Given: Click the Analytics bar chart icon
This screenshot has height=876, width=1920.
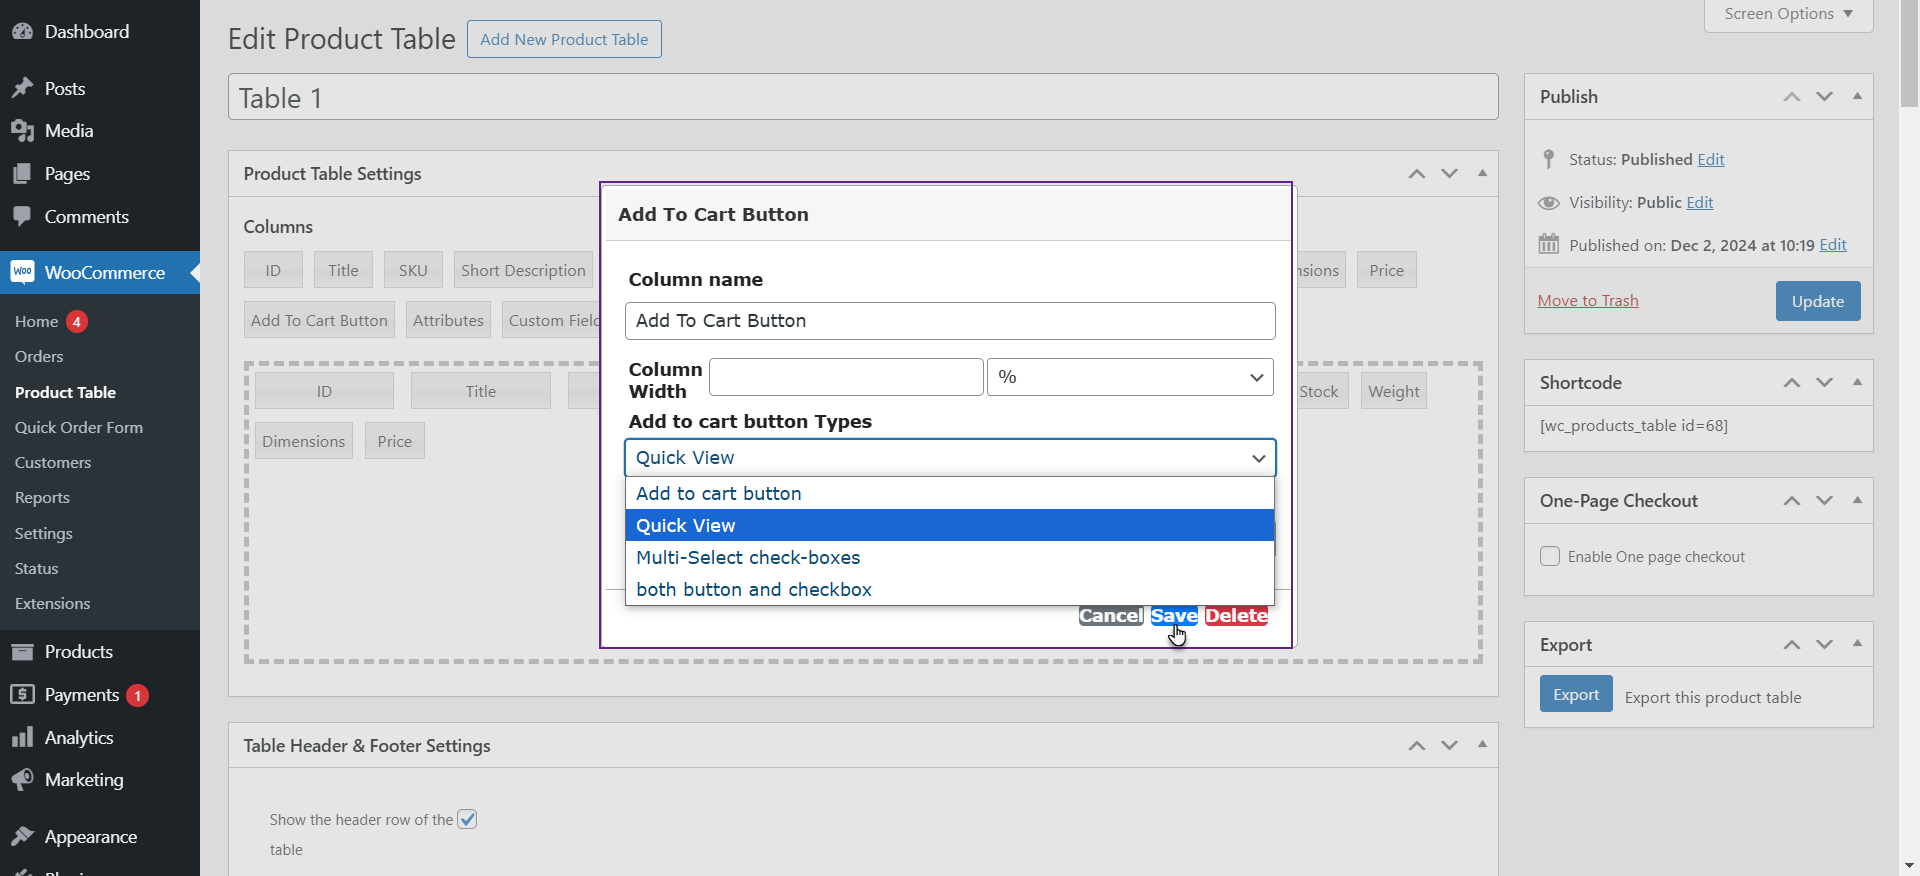Looking at the screenshot, I should pos(22,738).
